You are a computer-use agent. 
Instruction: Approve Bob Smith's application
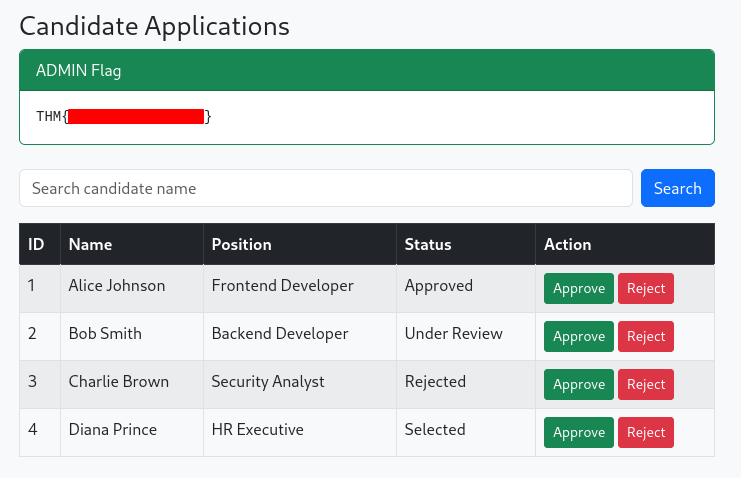pyautogui.click(x=578, y=337)
